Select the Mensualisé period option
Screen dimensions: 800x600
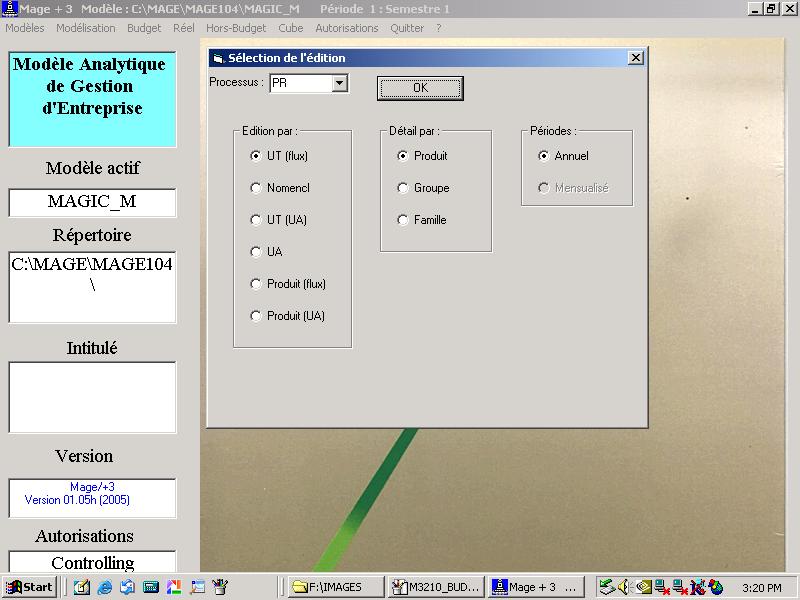[x=573, y=188]
